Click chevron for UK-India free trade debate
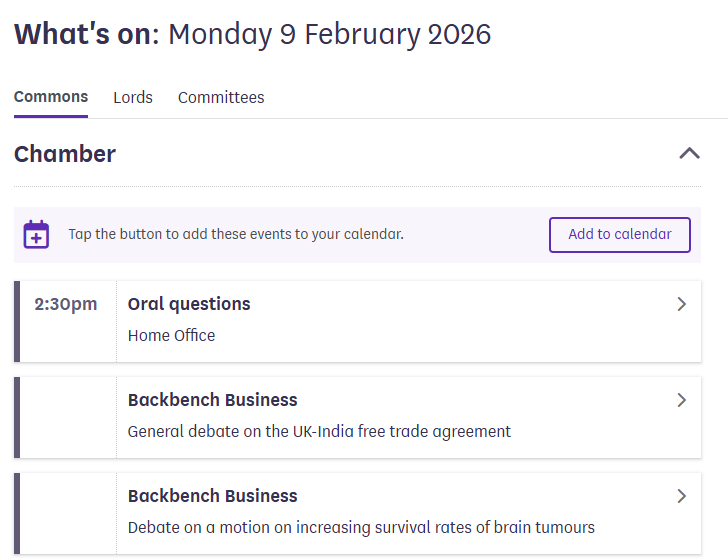 point(682,400)
